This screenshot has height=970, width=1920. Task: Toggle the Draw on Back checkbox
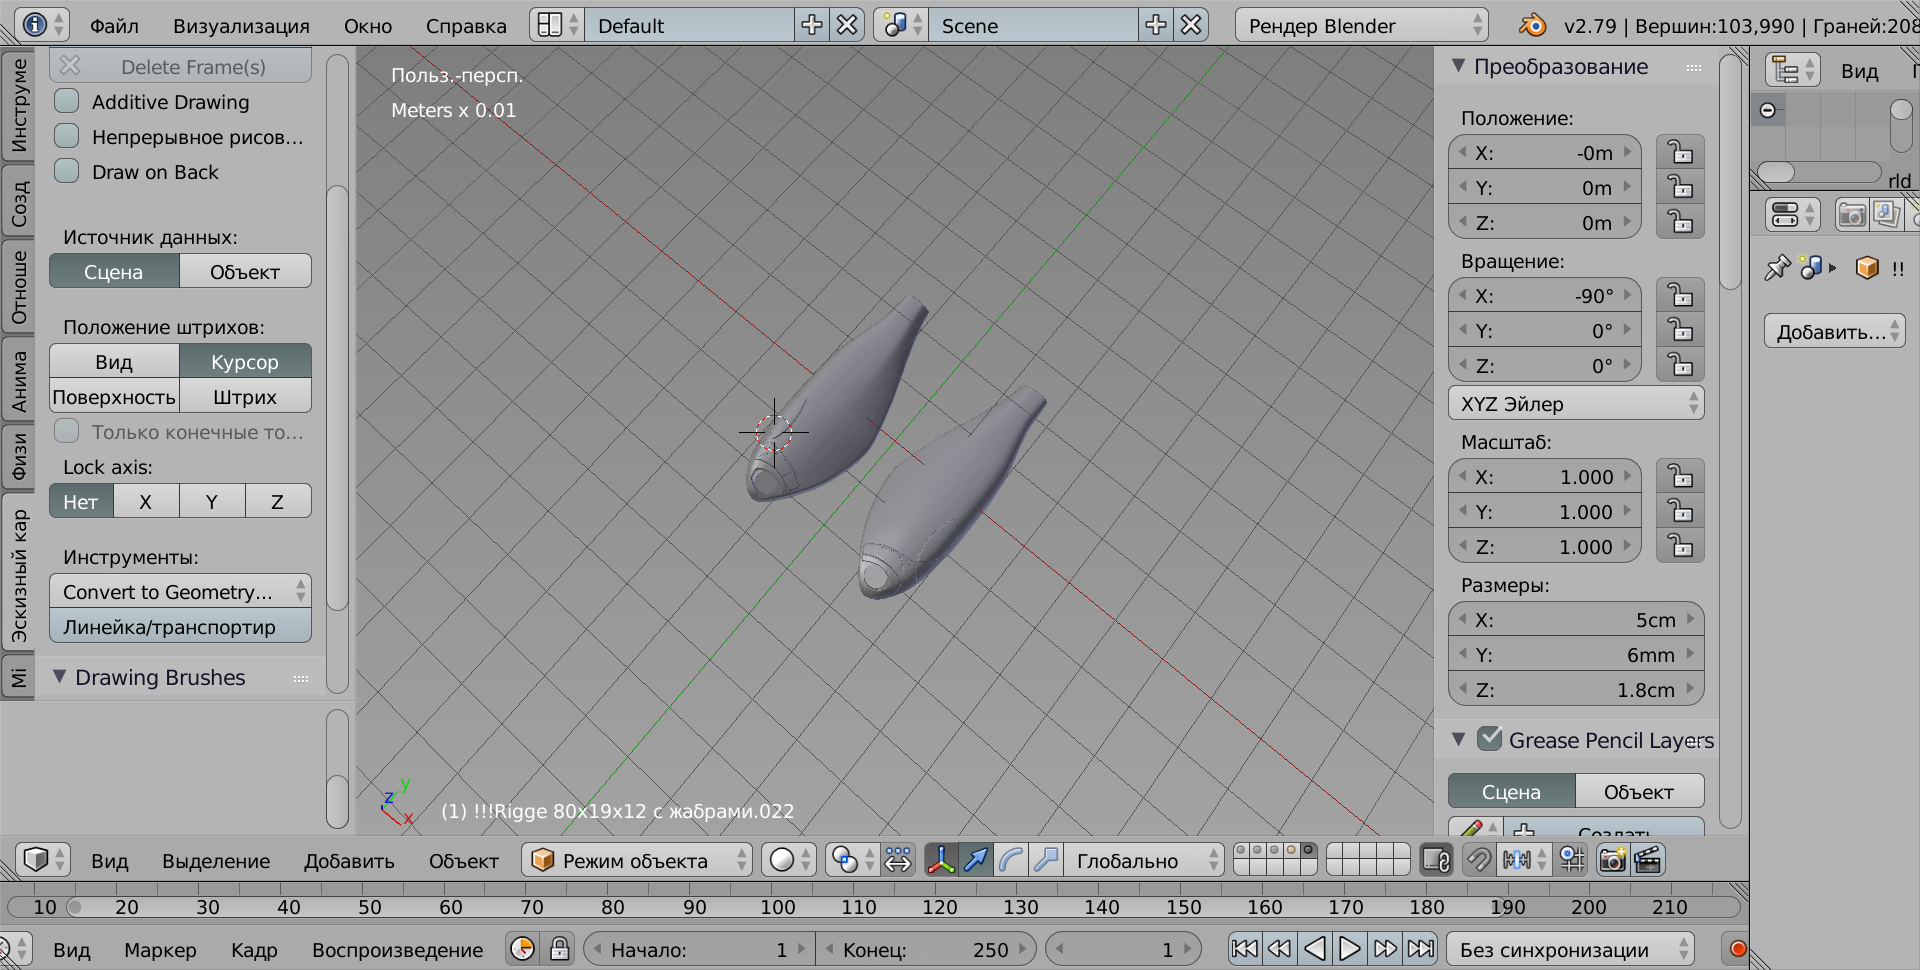click(67, 172)
